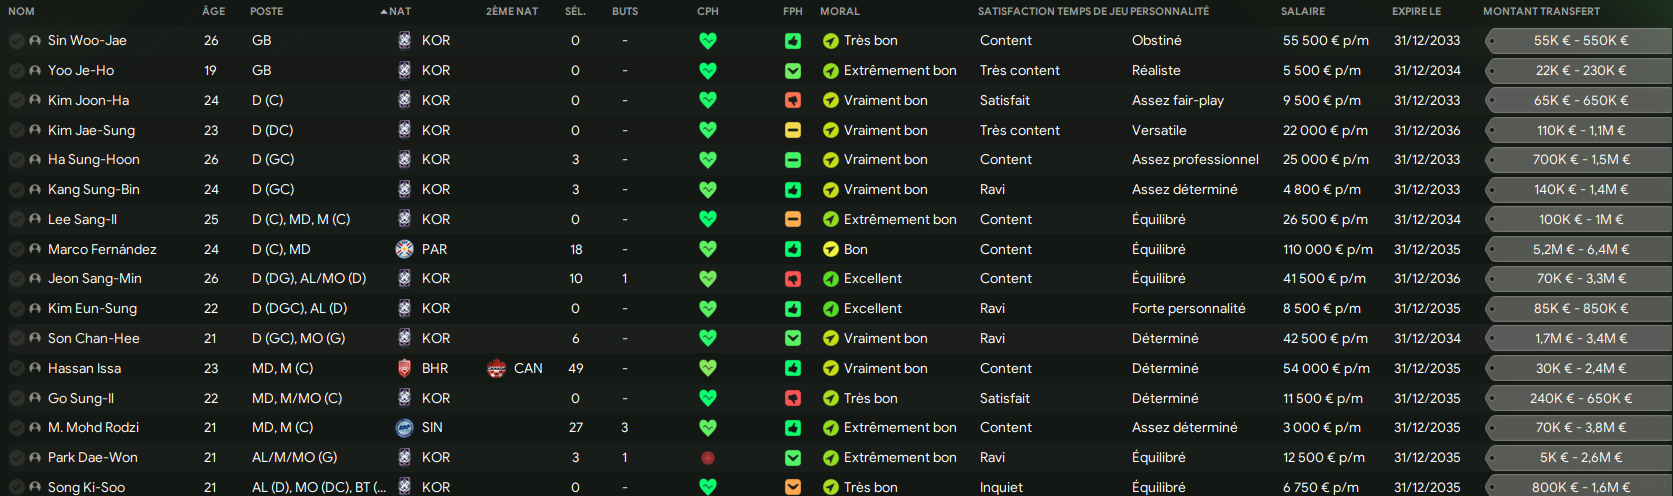Viewport: 1673px width, 496px height.
Task: Open Son Chan-Hee's player profile link
Action: click(x=94, y=339)
